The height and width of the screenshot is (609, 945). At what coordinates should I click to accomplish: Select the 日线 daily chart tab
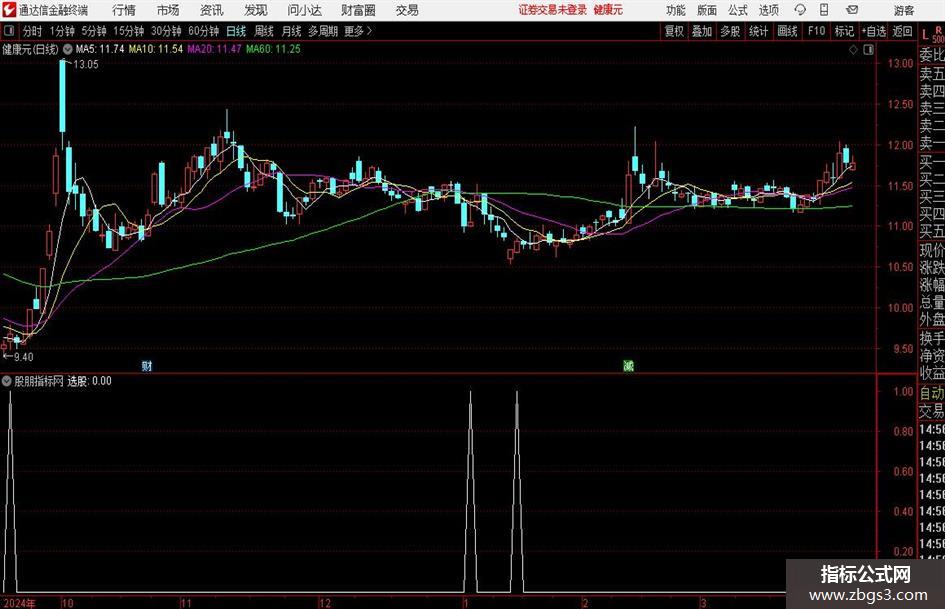coord(236,31)
